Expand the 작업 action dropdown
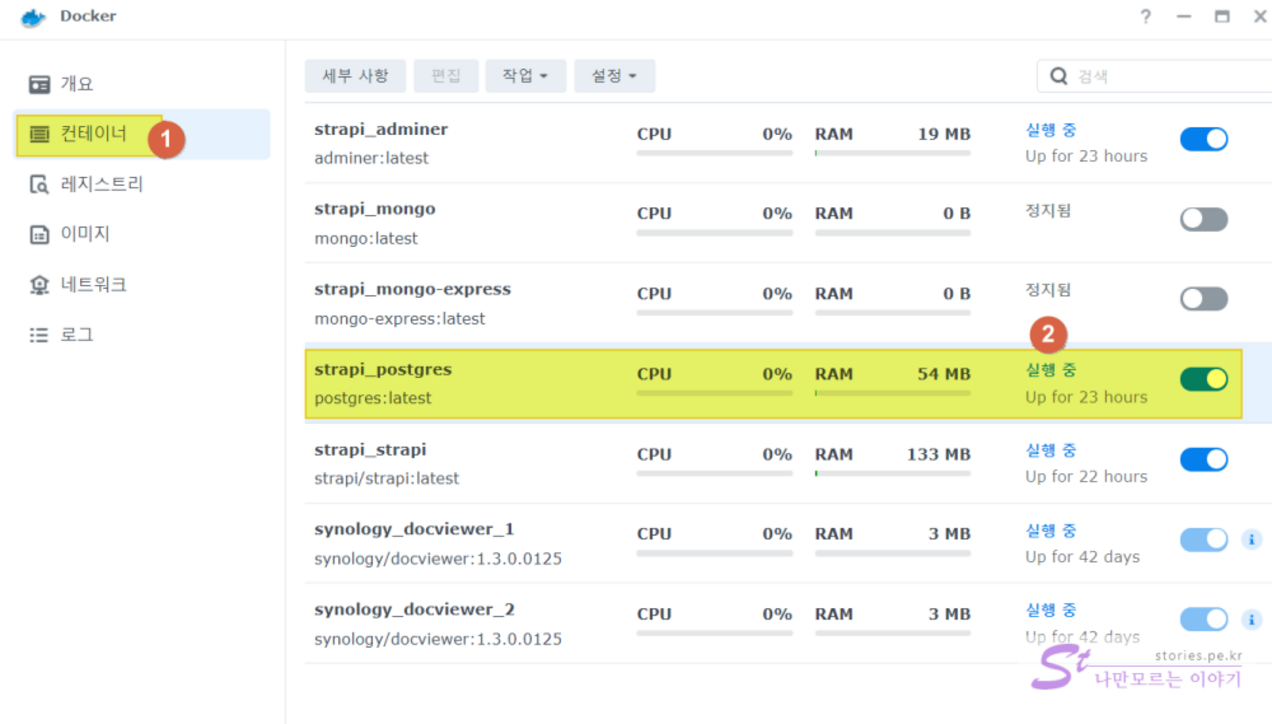This screenshot has height=724, width=1272. click(x=525, y=76)
